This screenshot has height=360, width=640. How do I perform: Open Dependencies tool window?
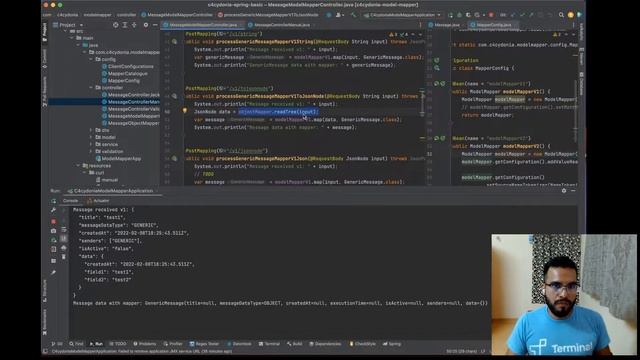325,344
